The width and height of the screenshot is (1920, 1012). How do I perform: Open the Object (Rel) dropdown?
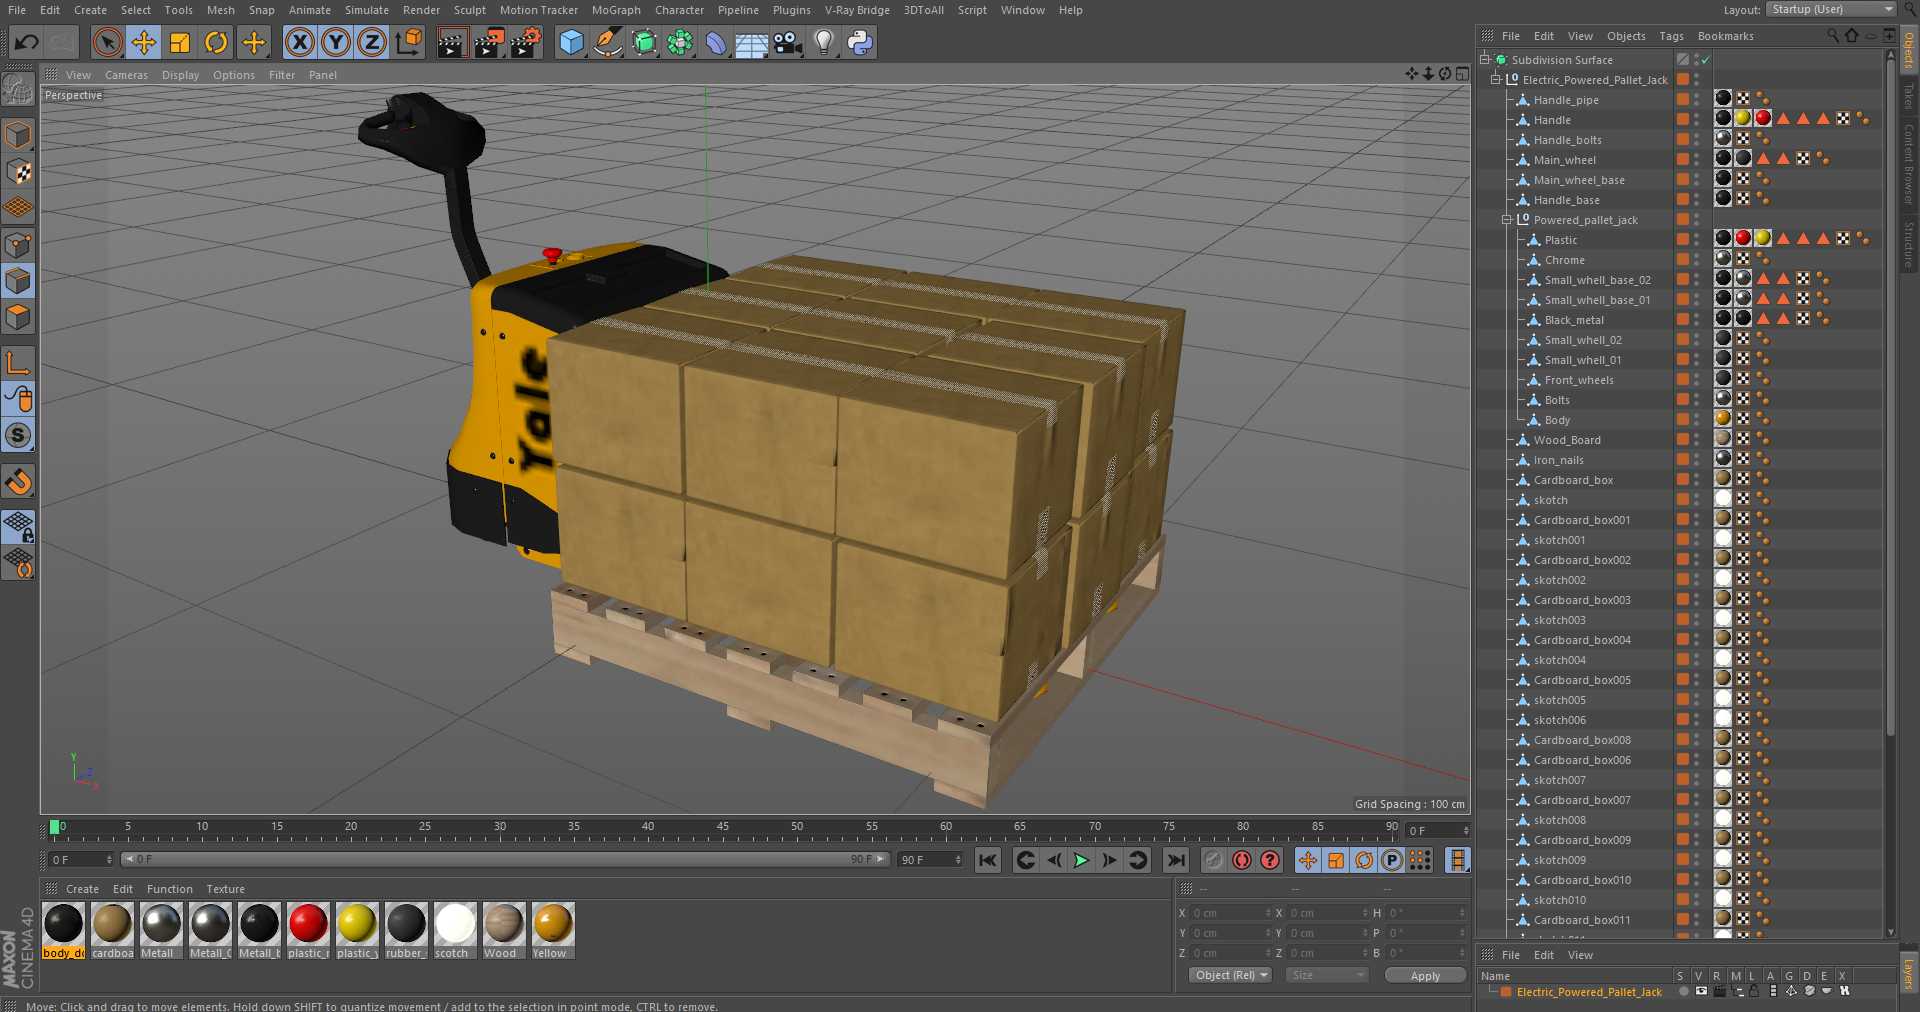pyautogui.click(x=1231, y=975)
